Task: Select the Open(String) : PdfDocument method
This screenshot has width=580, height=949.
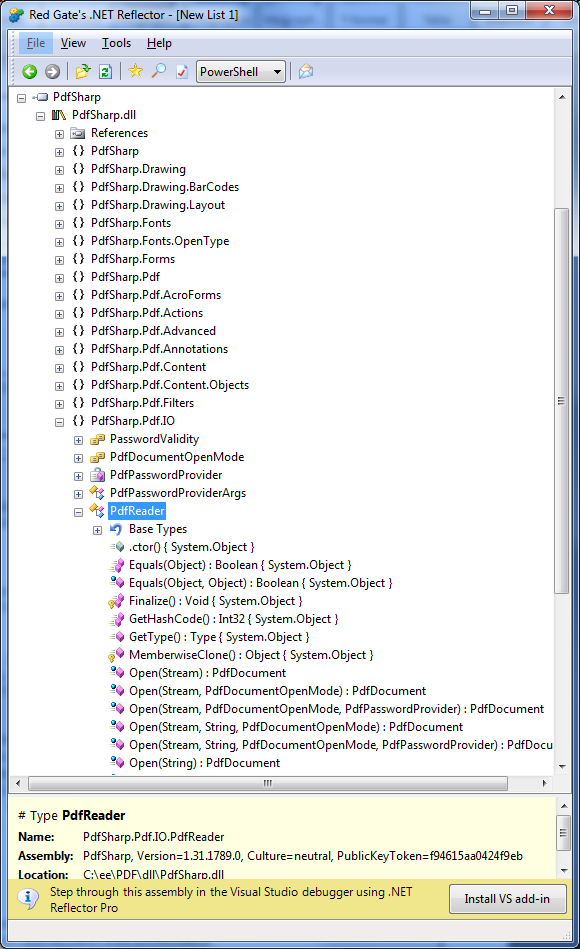Action: (204, 763)
